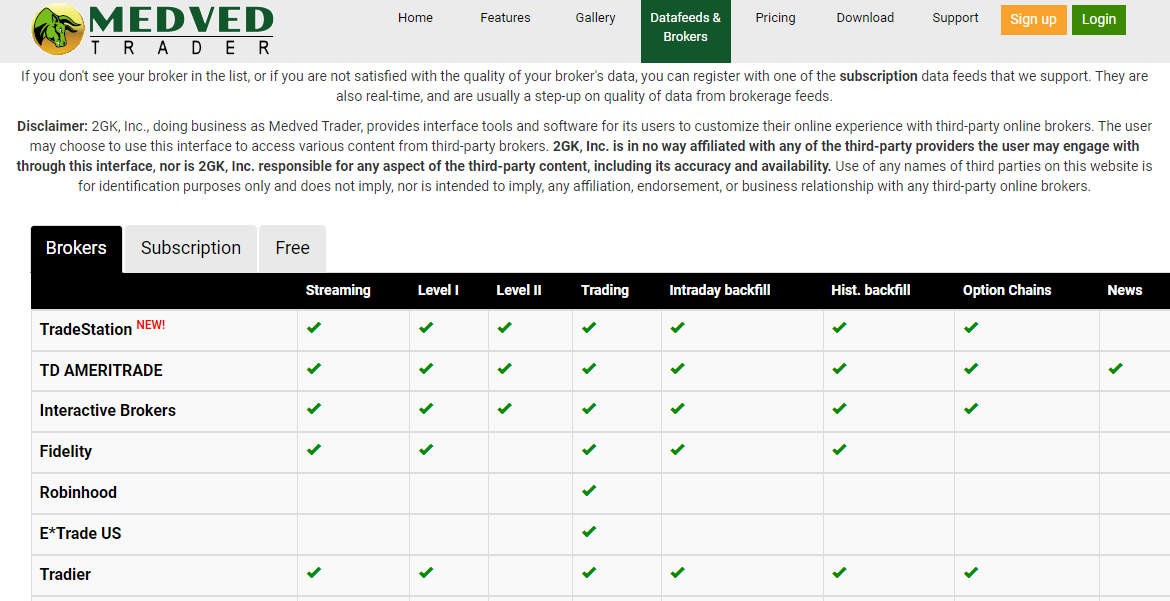This screenshot has width=1170, height=601.
Task: Click Robinhood Trading checkmark
Action: coord(589,491)
